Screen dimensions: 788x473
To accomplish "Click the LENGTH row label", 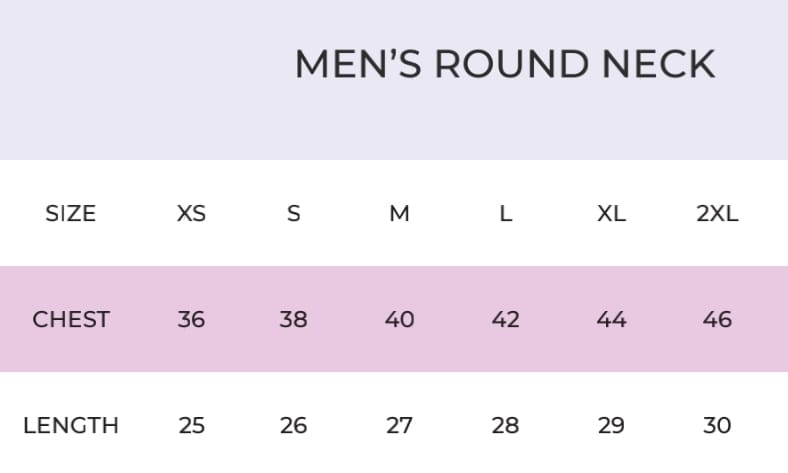I will tap(71, 425).
